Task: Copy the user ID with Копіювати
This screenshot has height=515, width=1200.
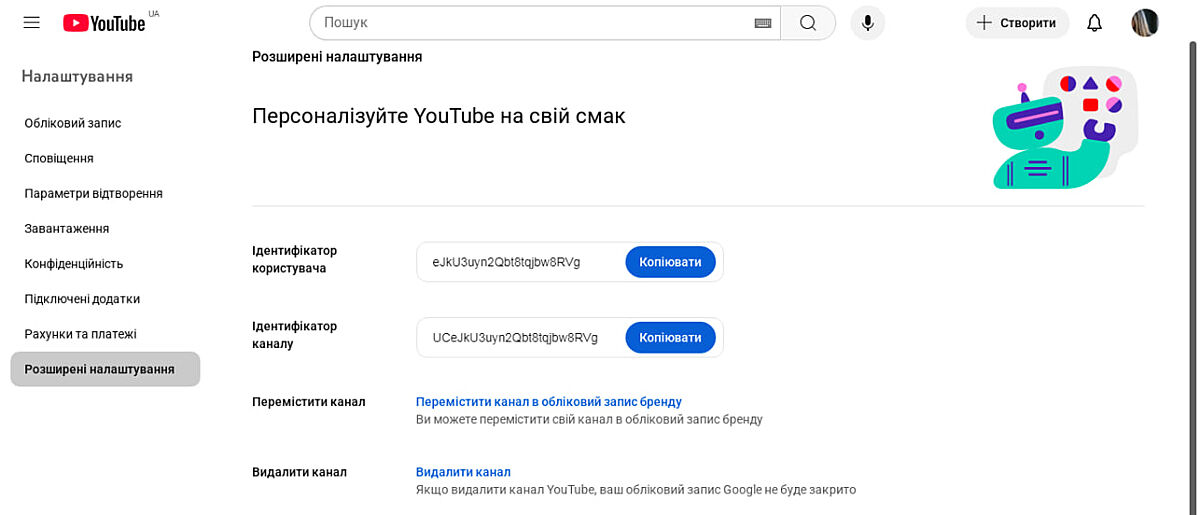Action: (670, 262)
